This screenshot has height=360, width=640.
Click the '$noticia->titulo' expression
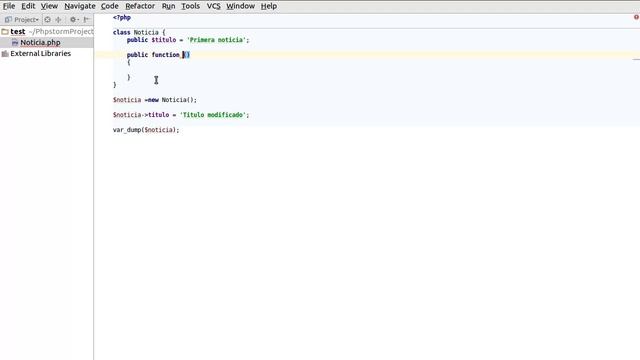coord(141,115)
